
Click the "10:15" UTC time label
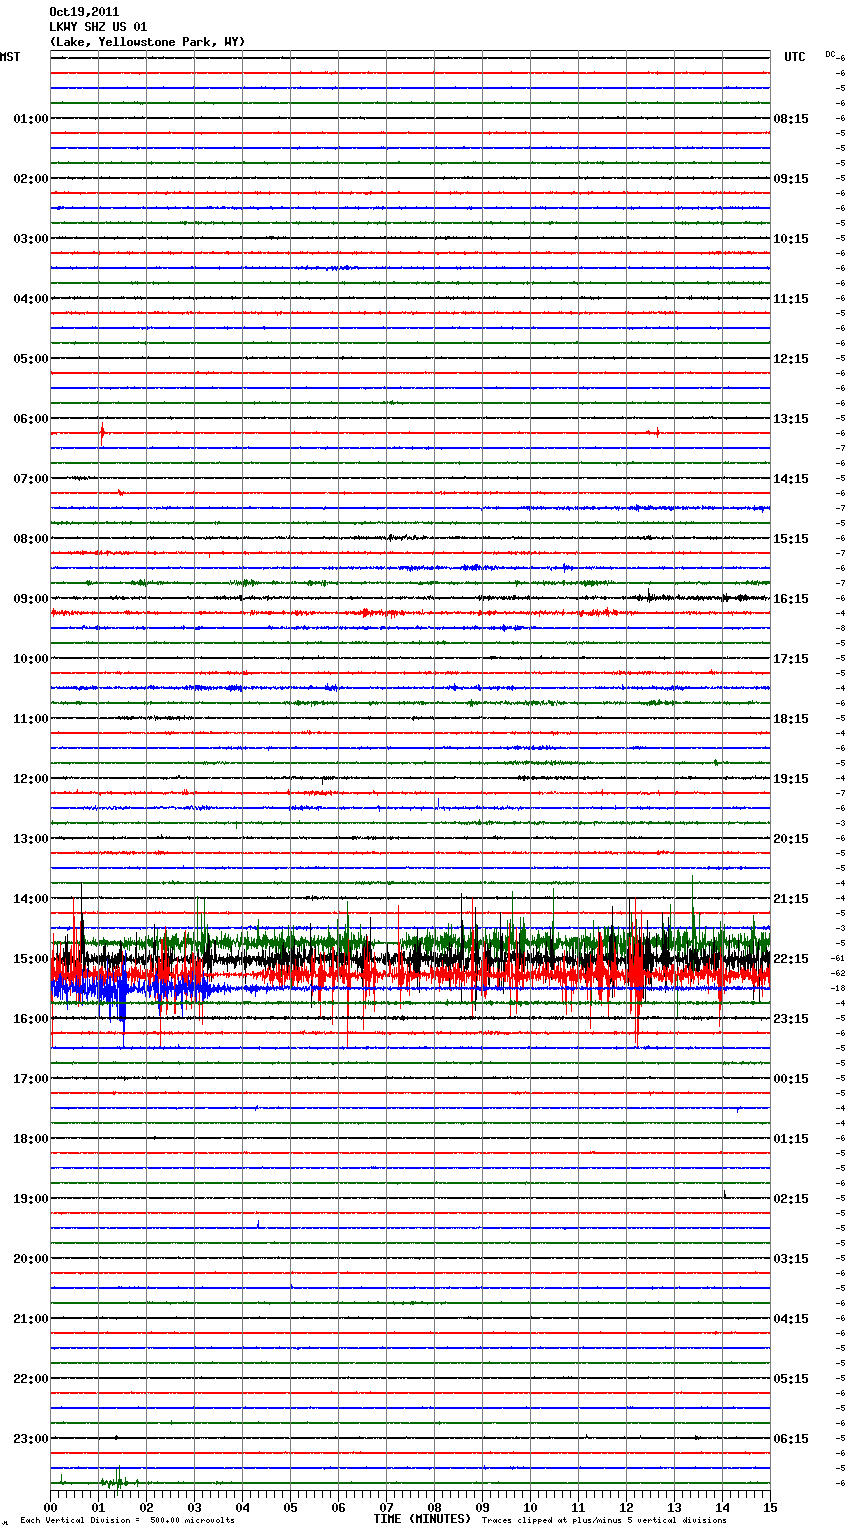pyautogui.click(x=791, y=239)
